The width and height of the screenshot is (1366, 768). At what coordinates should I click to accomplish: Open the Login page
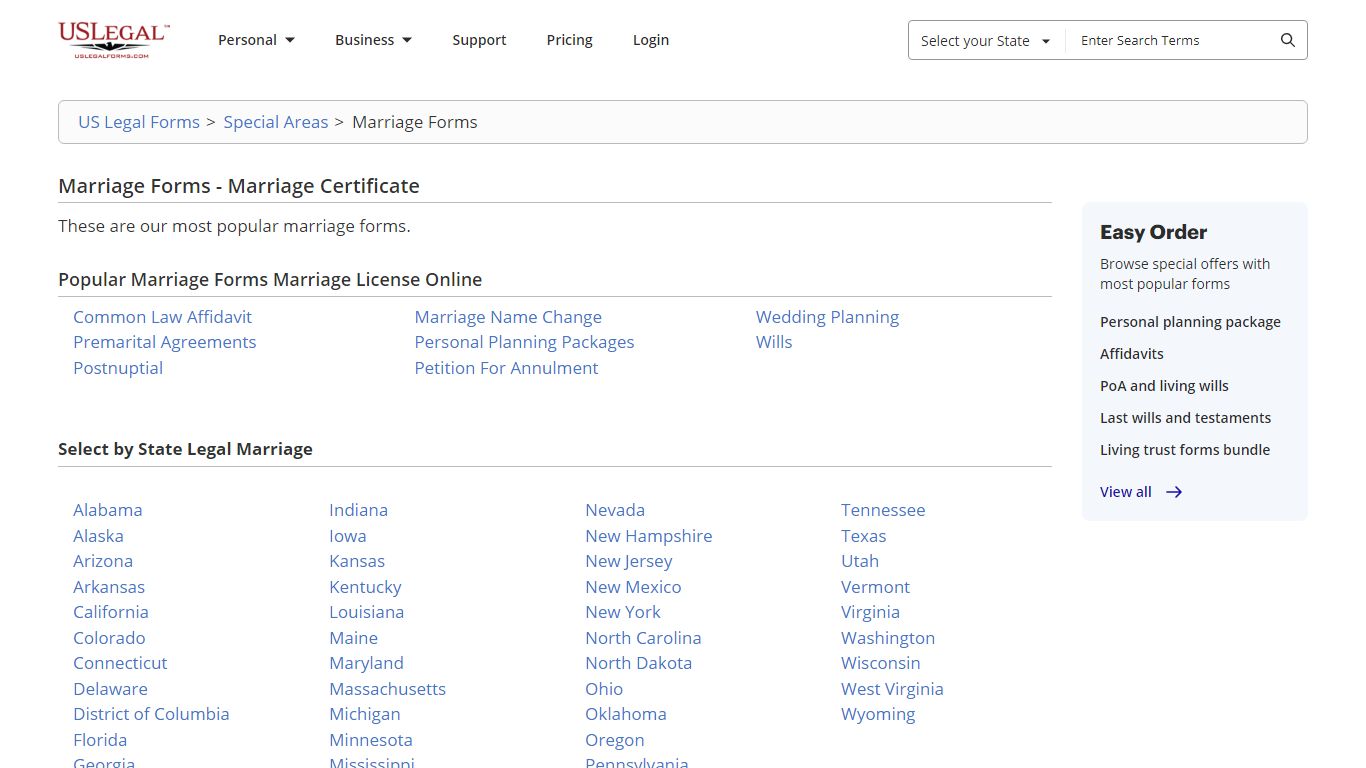click(651, 40)
